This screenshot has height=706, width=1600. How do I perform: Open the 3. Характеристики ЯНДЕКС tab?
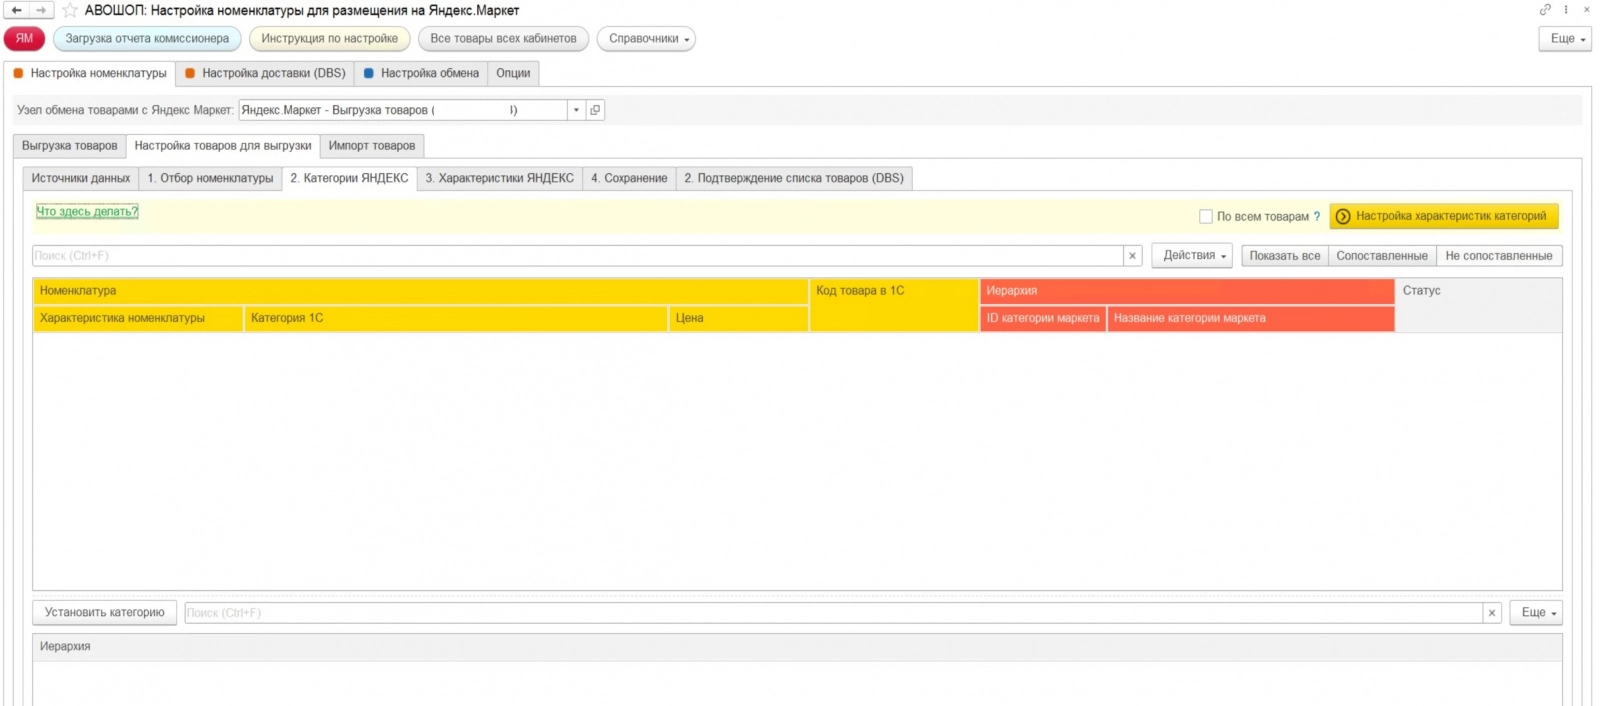click(x=499, y=178)
